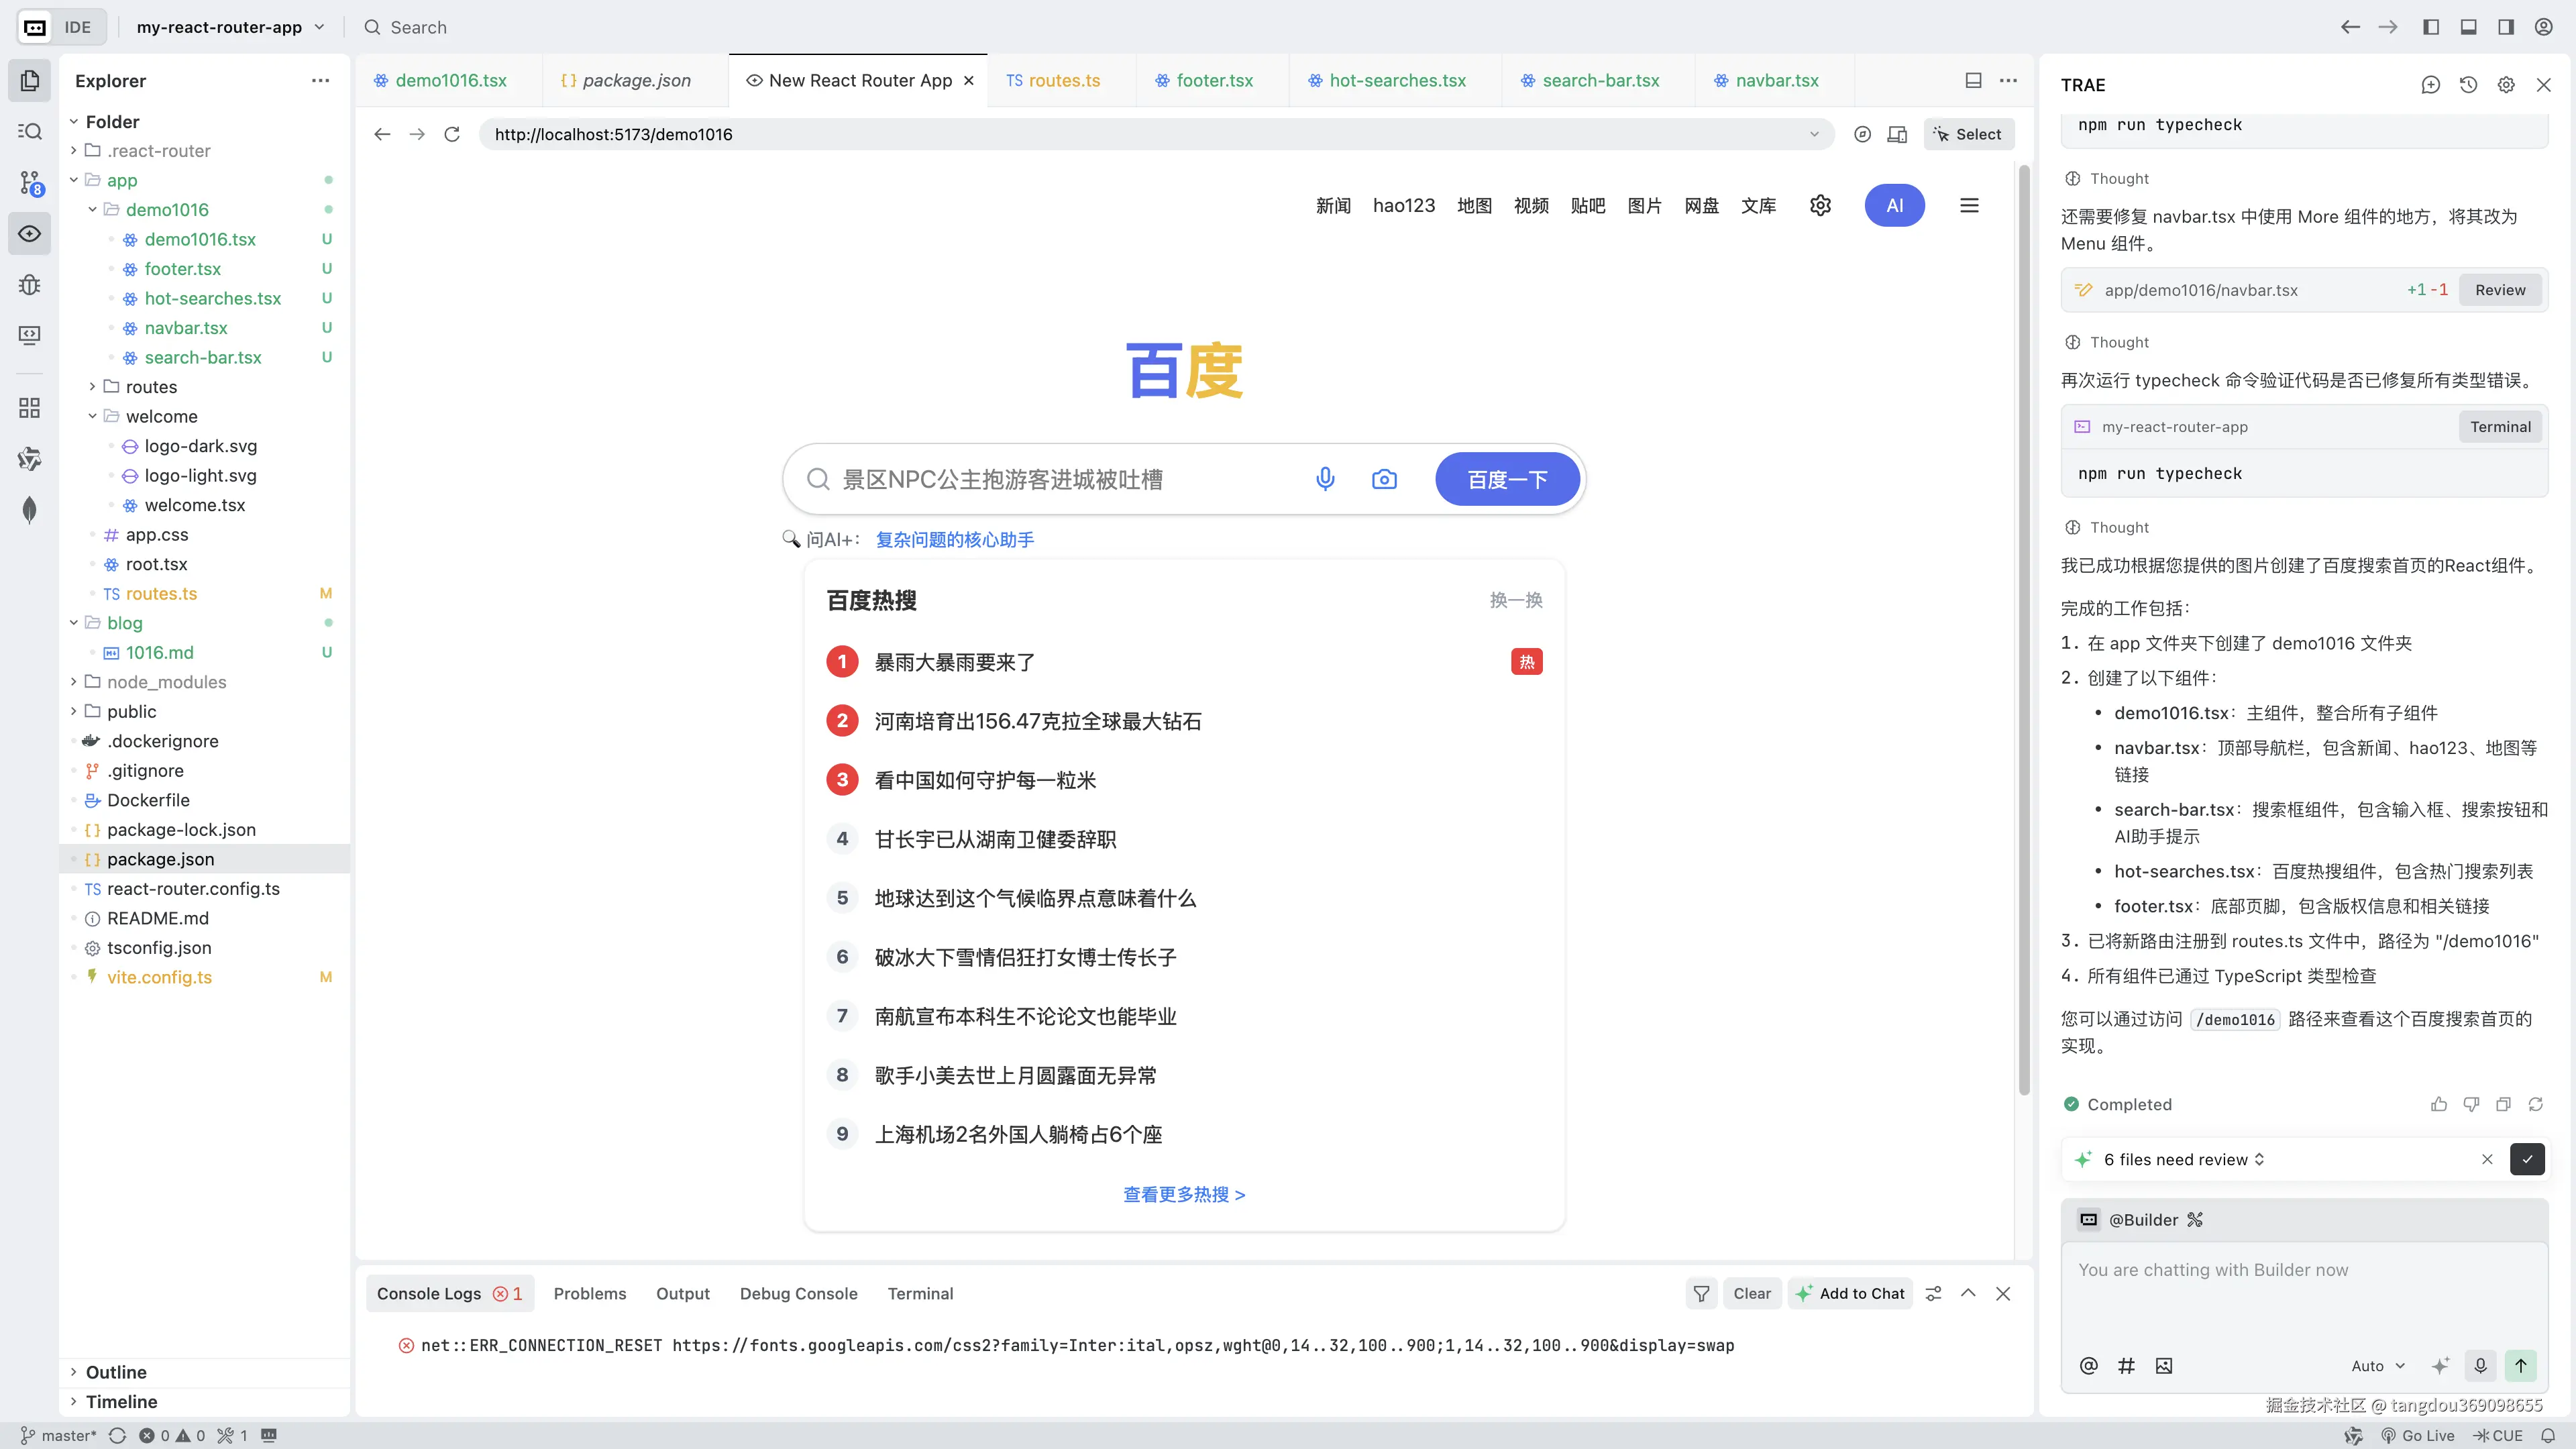
Task: Open the Search view in the sidebar
Action: (x=30, y=132)
